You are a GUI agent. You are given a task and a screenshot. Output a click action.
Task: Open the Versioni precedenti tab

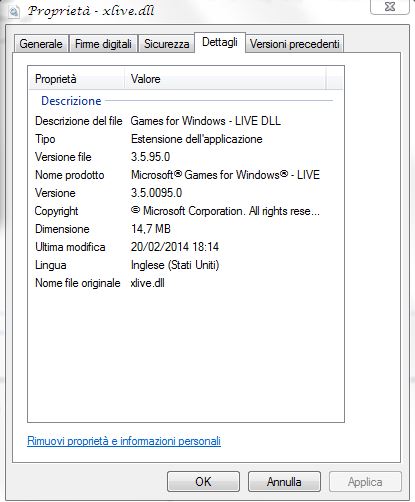pos(295,44)
